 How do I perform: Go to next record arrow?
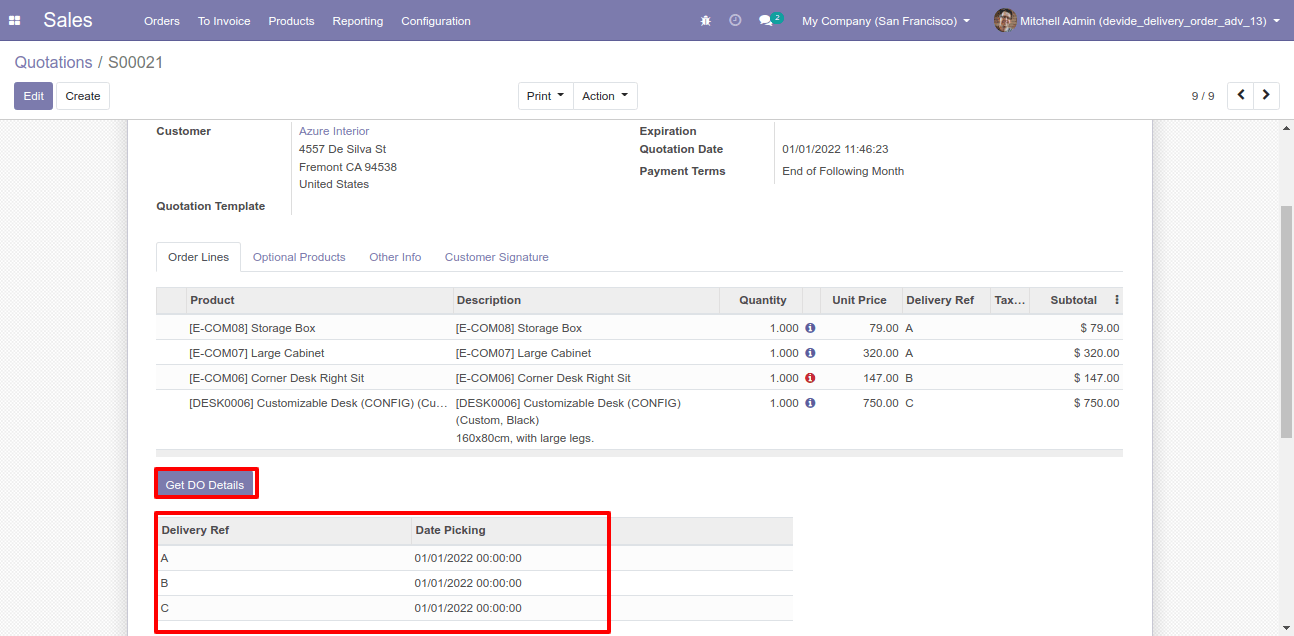[x=1267, y=95]
